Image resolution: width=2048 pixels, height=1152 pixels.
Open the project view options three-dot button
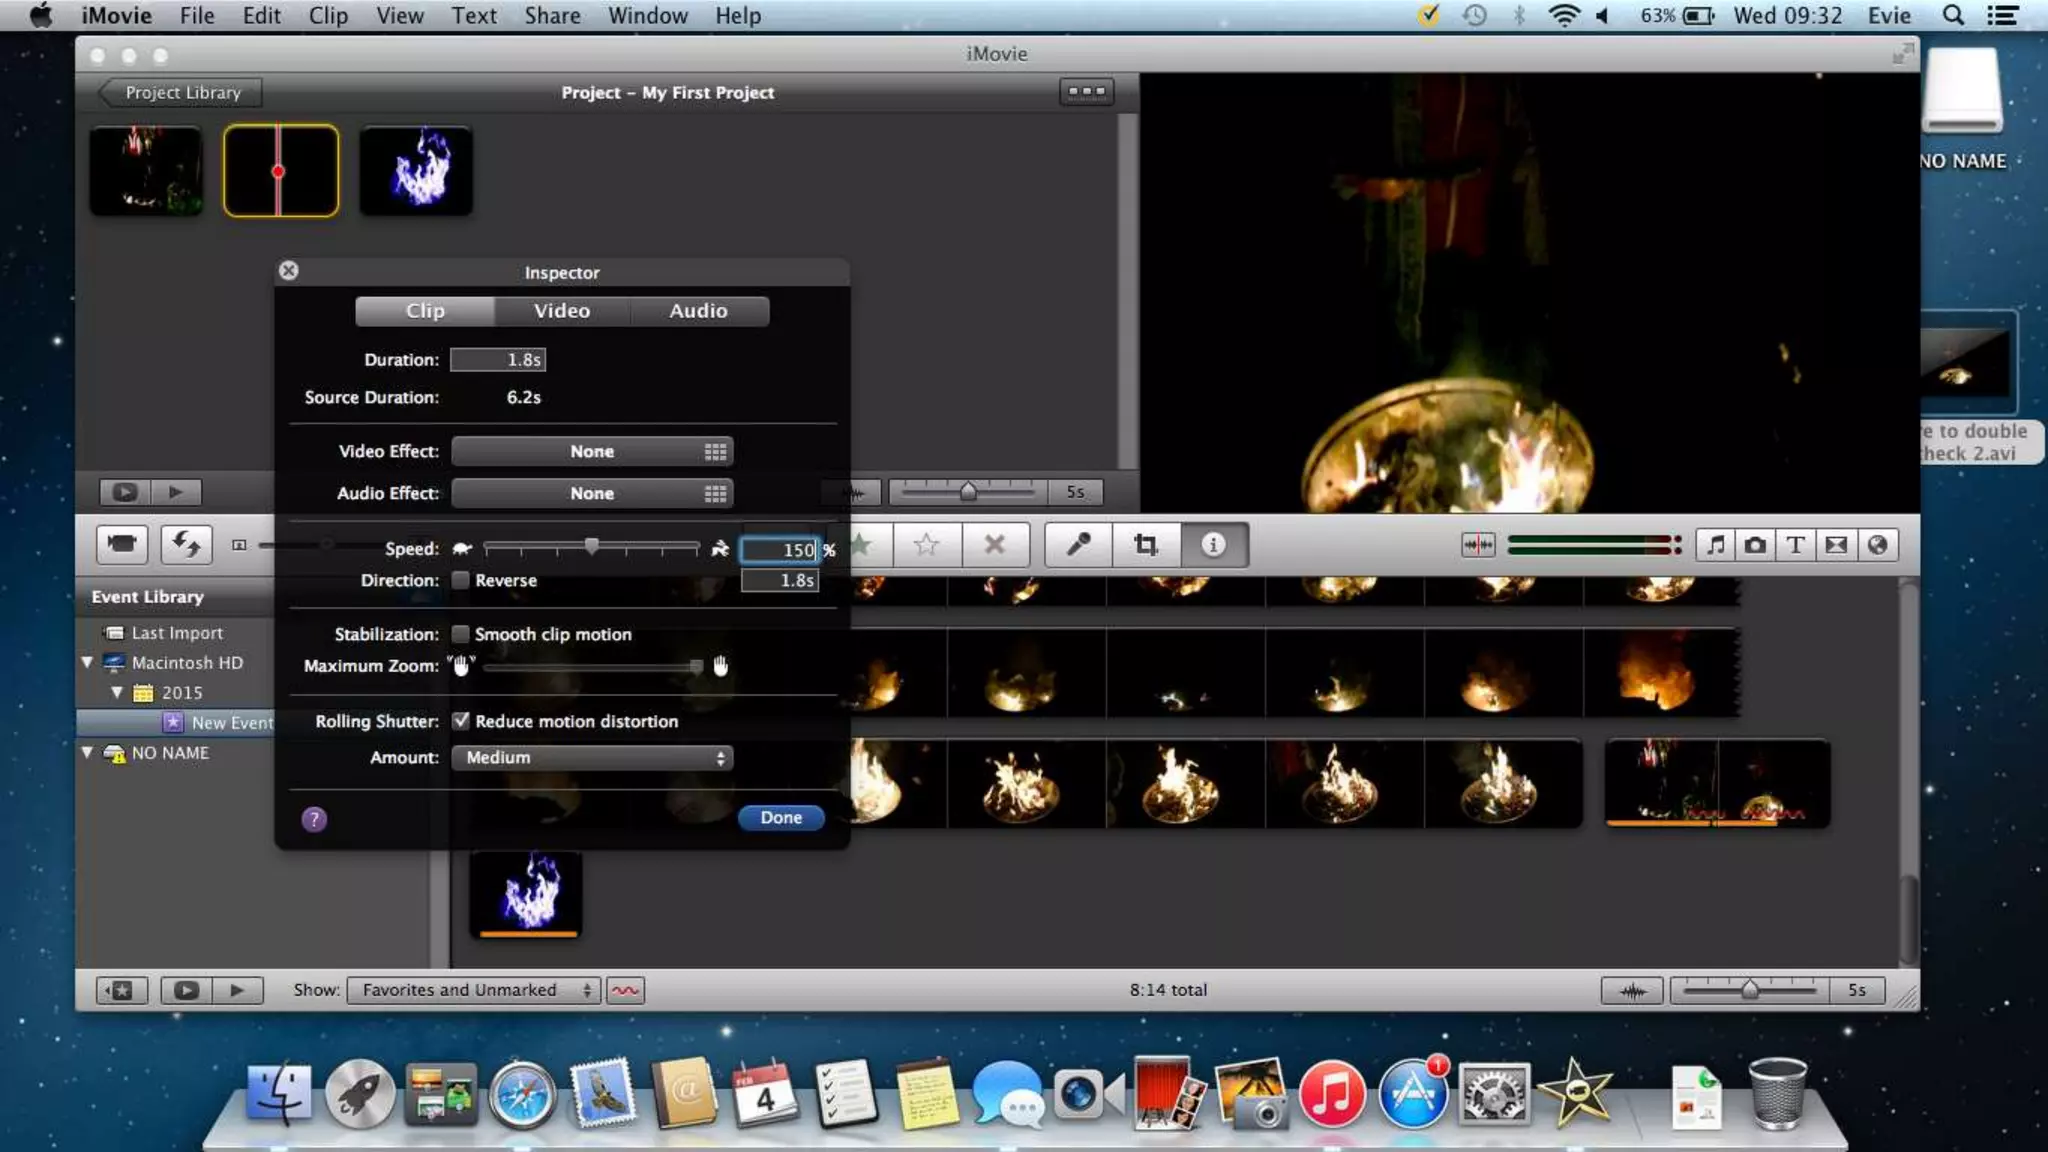click(1087, 92)
